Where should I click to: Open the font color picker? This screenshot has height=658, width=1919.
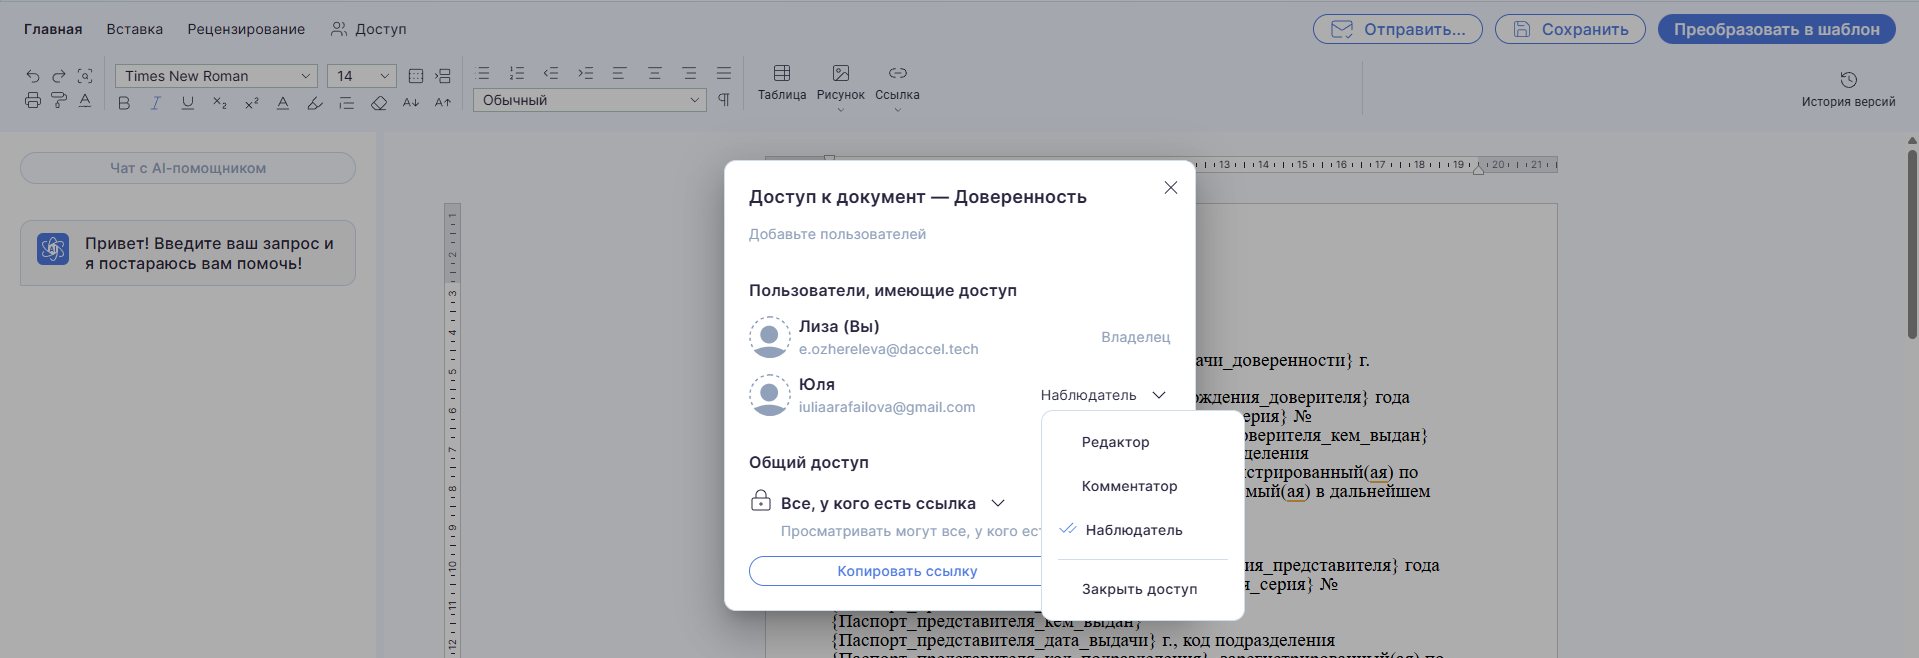pos(283,103)
